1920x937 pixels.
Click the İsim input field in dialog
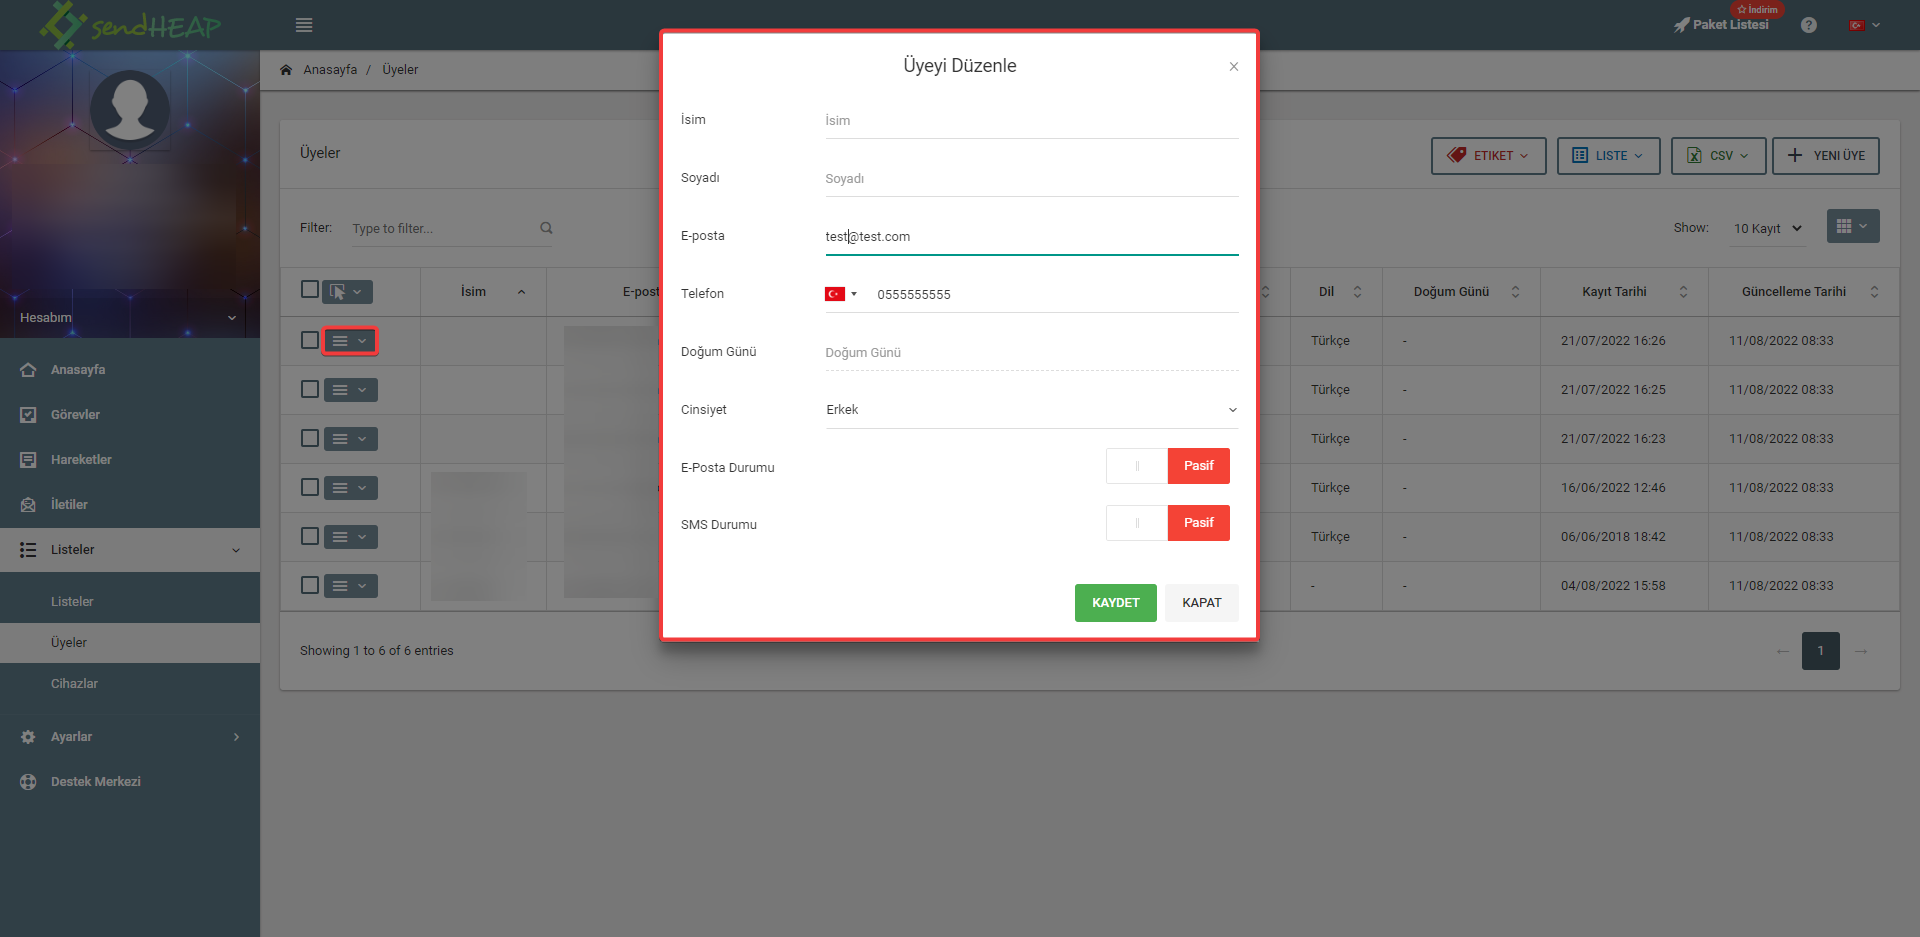click(x=1031, y=121)
